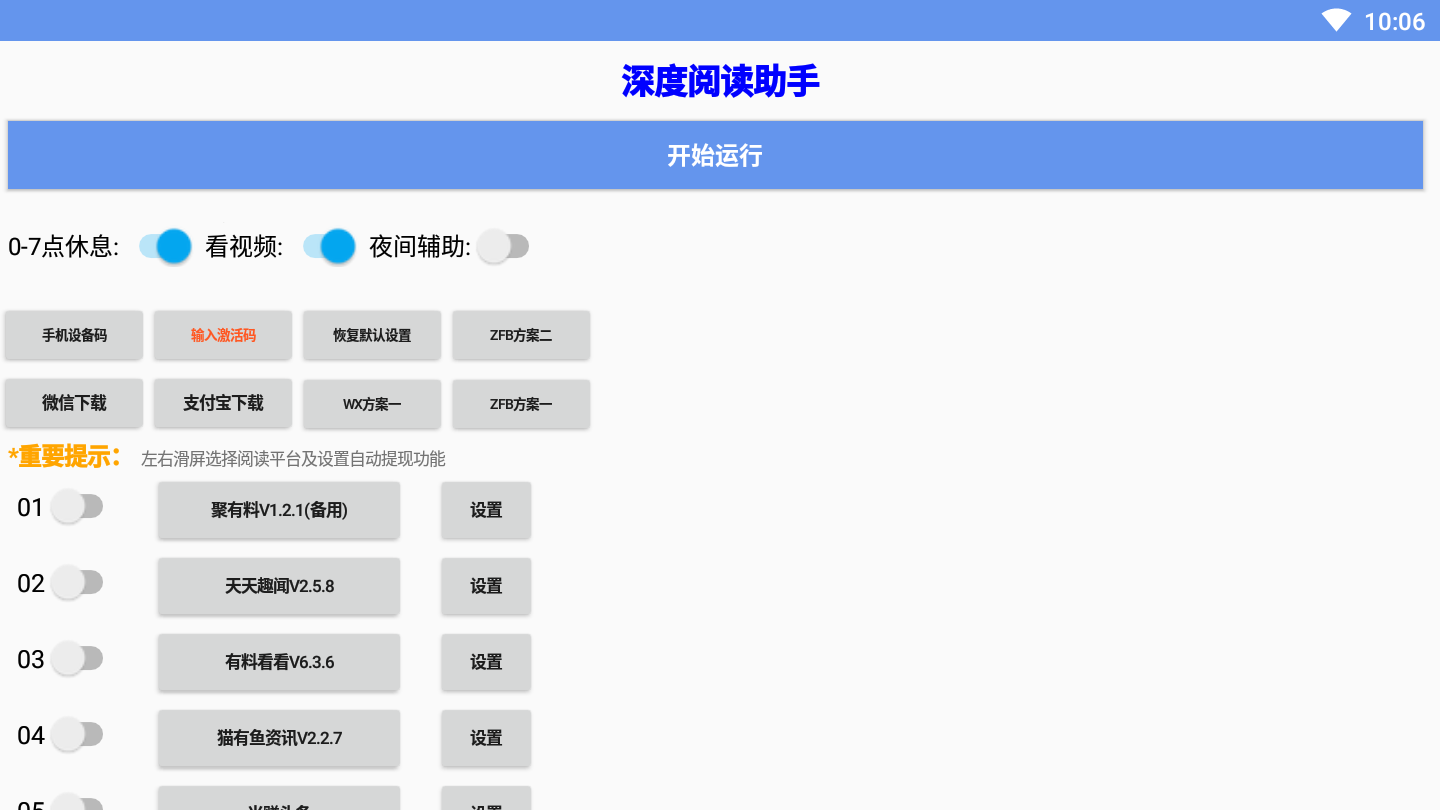Enable switch for row 03

pos(77,658)
